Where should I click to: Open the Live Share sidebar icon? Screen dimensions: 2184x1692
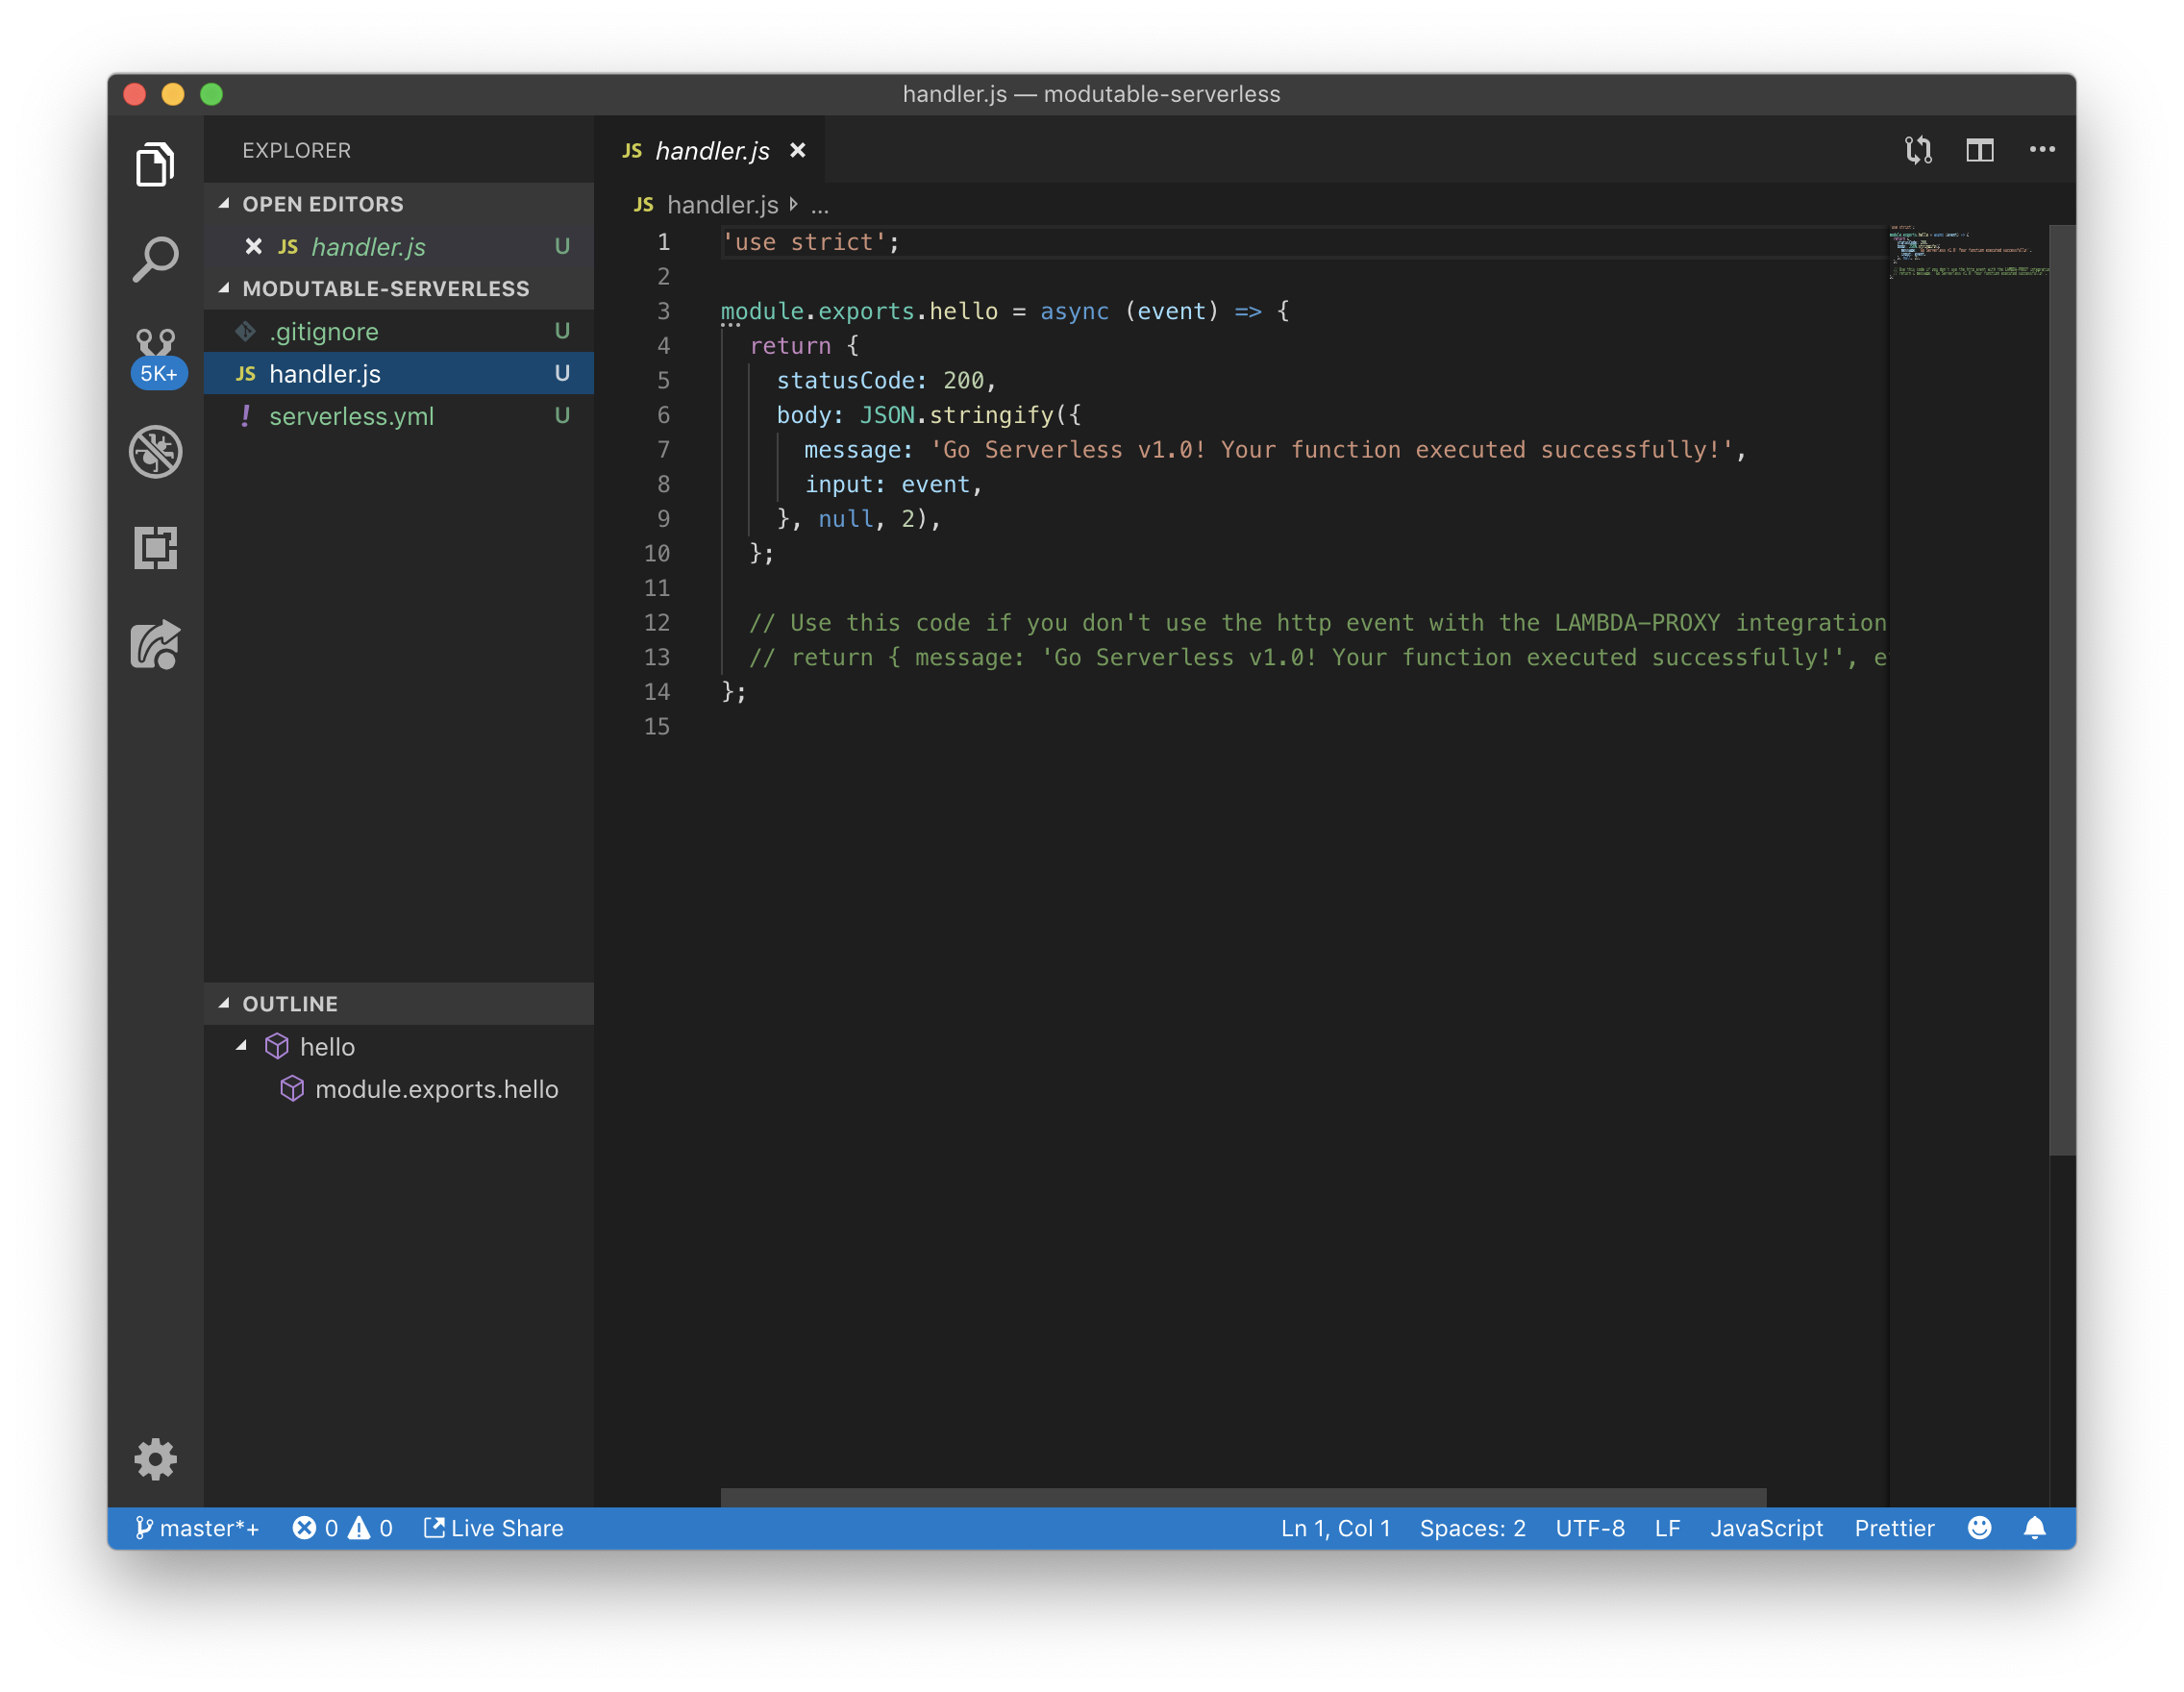(x=156, y=645)
